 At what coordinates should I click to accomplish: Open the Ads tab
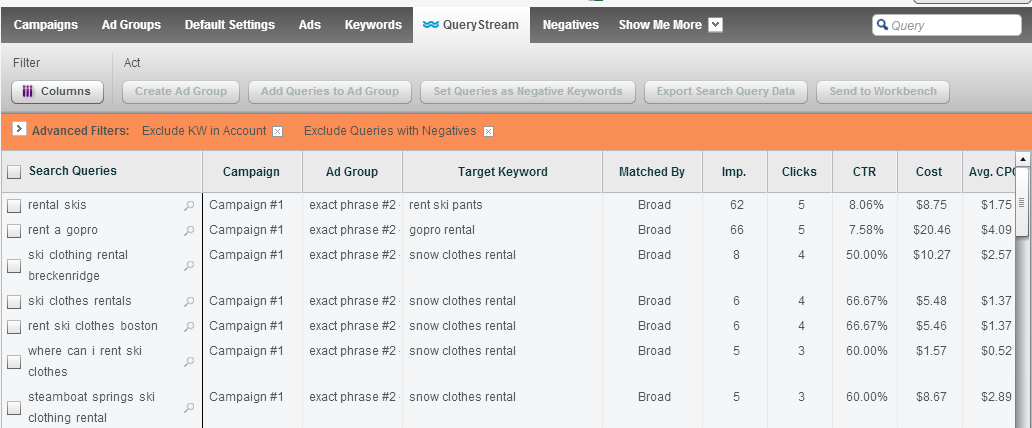[309, 25]
